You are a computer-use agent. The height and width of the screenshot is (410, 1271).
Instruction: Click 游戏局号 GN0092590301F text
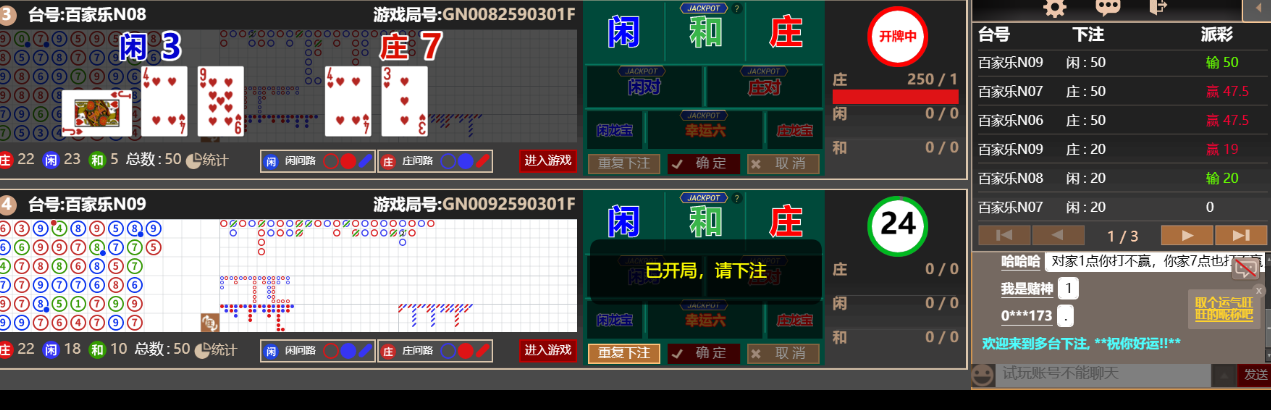(x=475, y=205)
